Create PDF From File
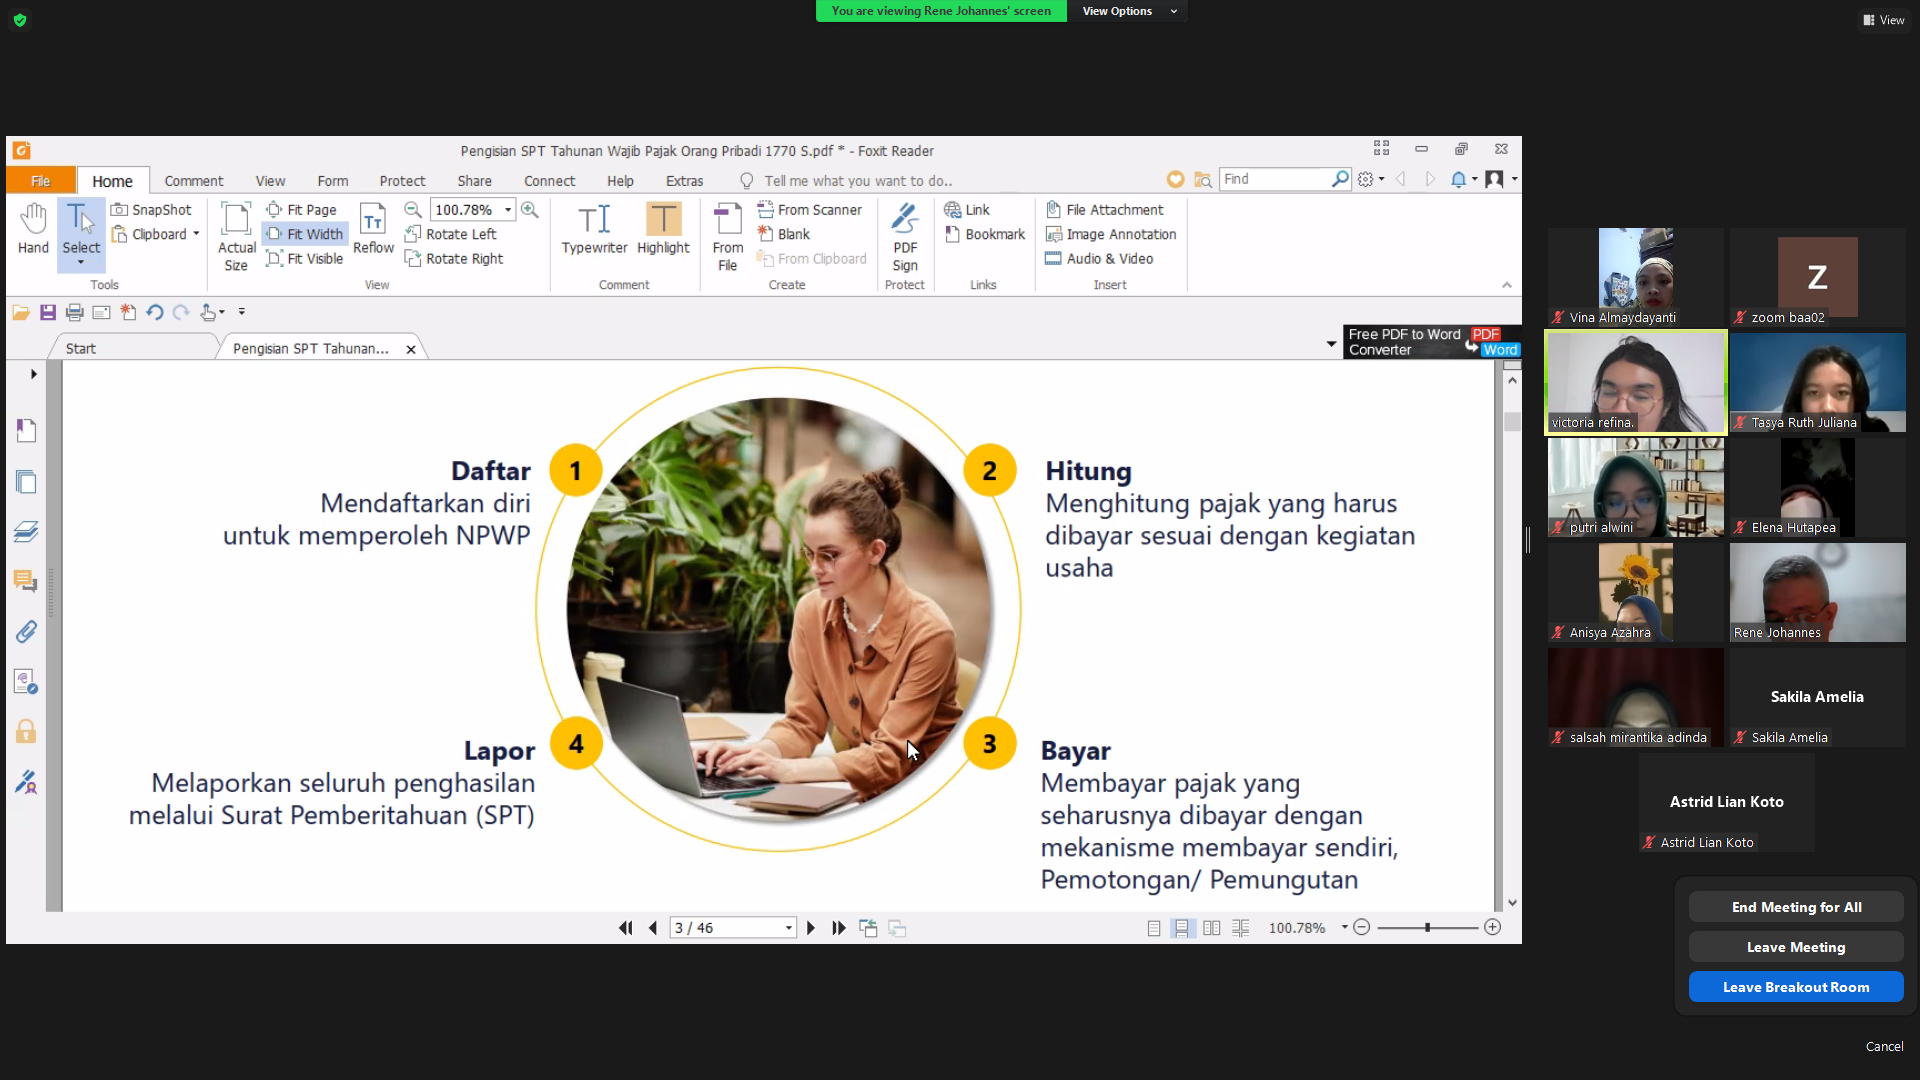The width and height of the screenshot is (1920, 1080). click(x=728, y=237)
